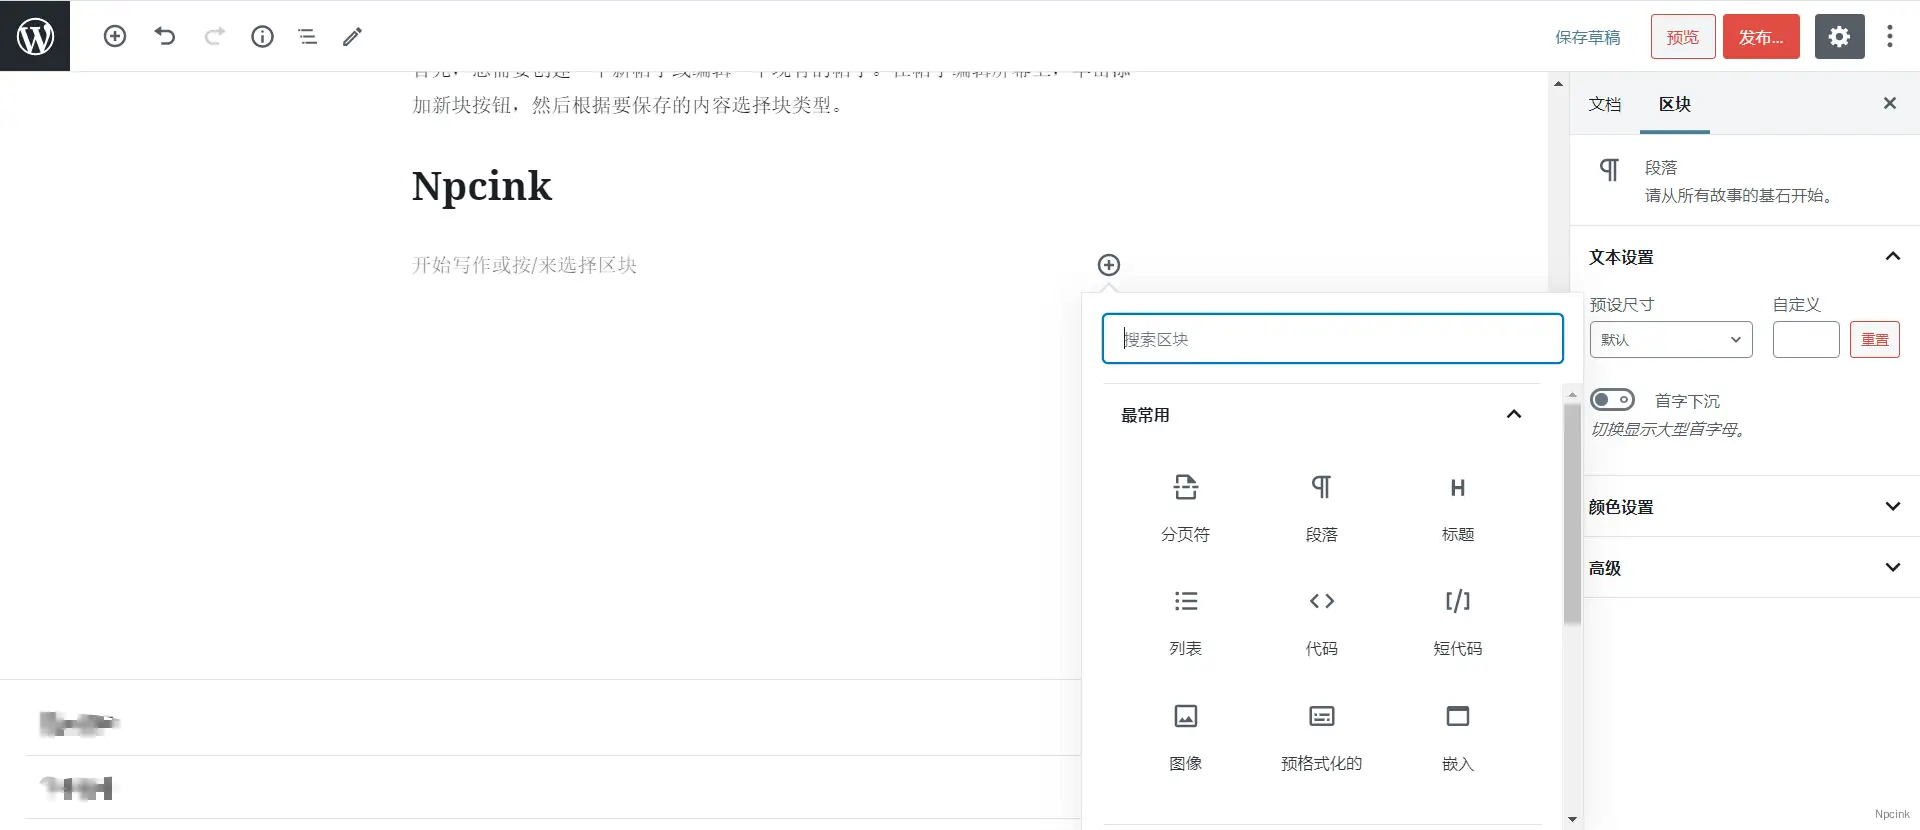Switch to the 文档 document tab
This screenshot has height=830, width=1920.
click(1605, 104)
